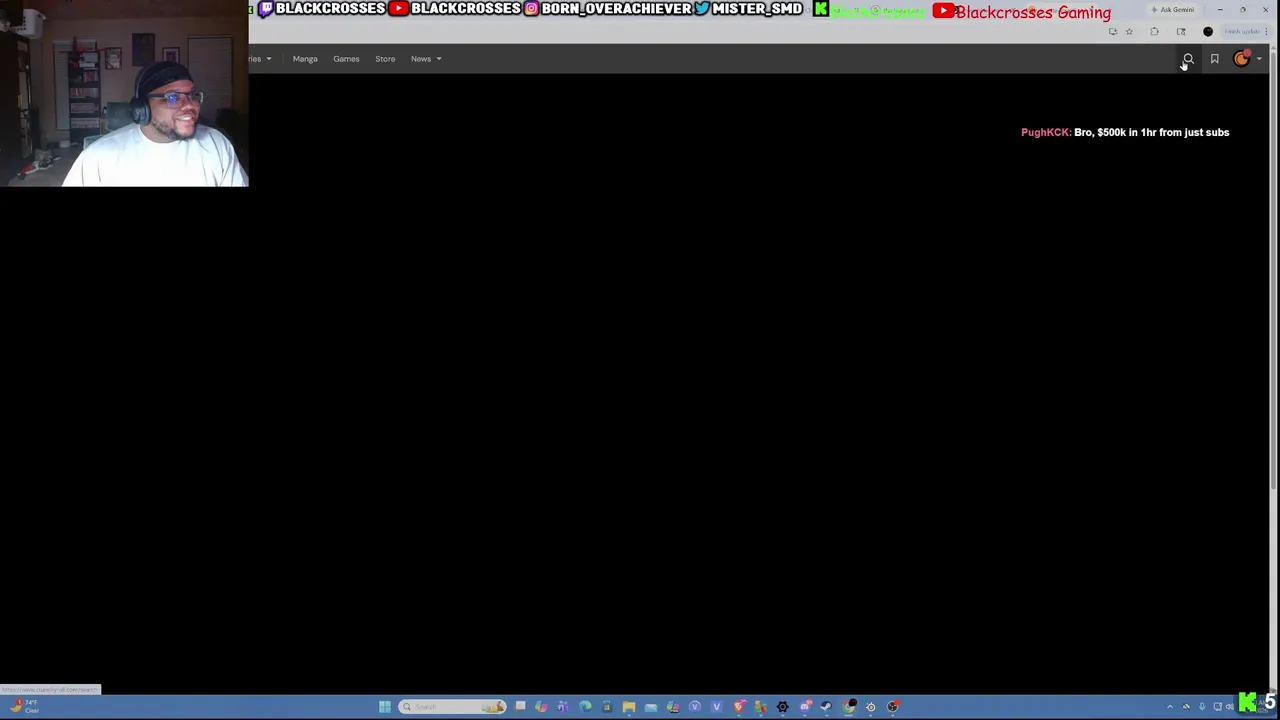Viewport: 1280px width, 720px height.
Task: Open the Chrome three-dot menu
Action: [1267, 31]
